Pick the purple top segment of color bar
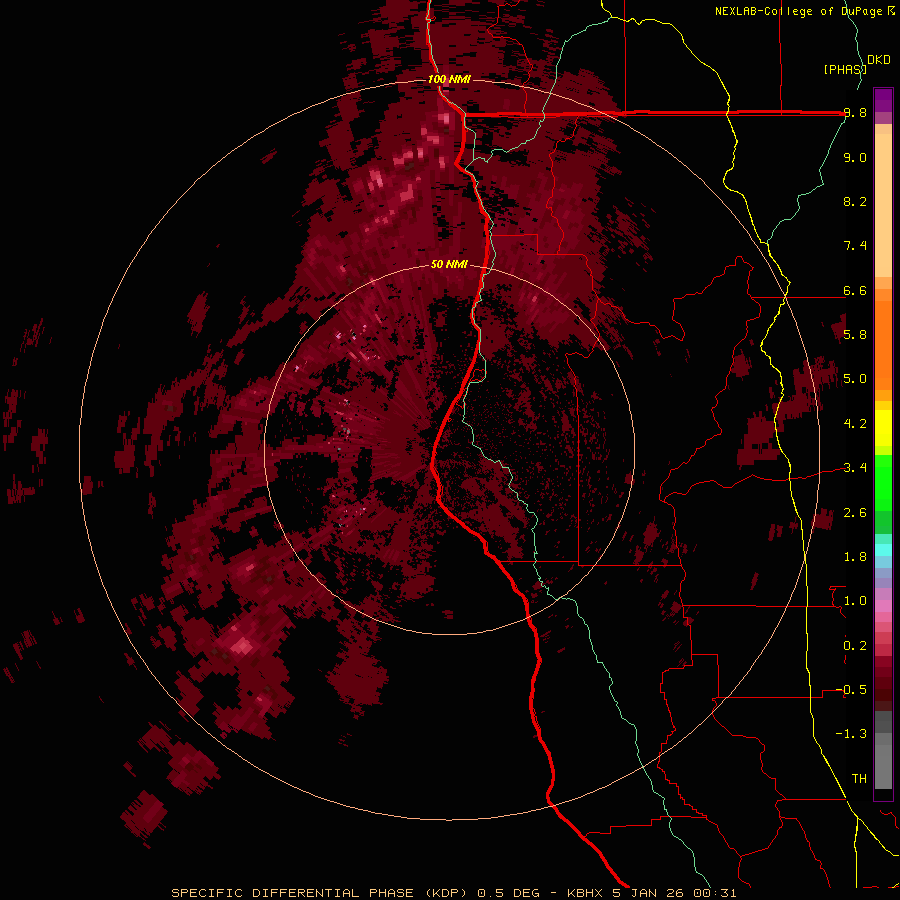 (883, 100)
